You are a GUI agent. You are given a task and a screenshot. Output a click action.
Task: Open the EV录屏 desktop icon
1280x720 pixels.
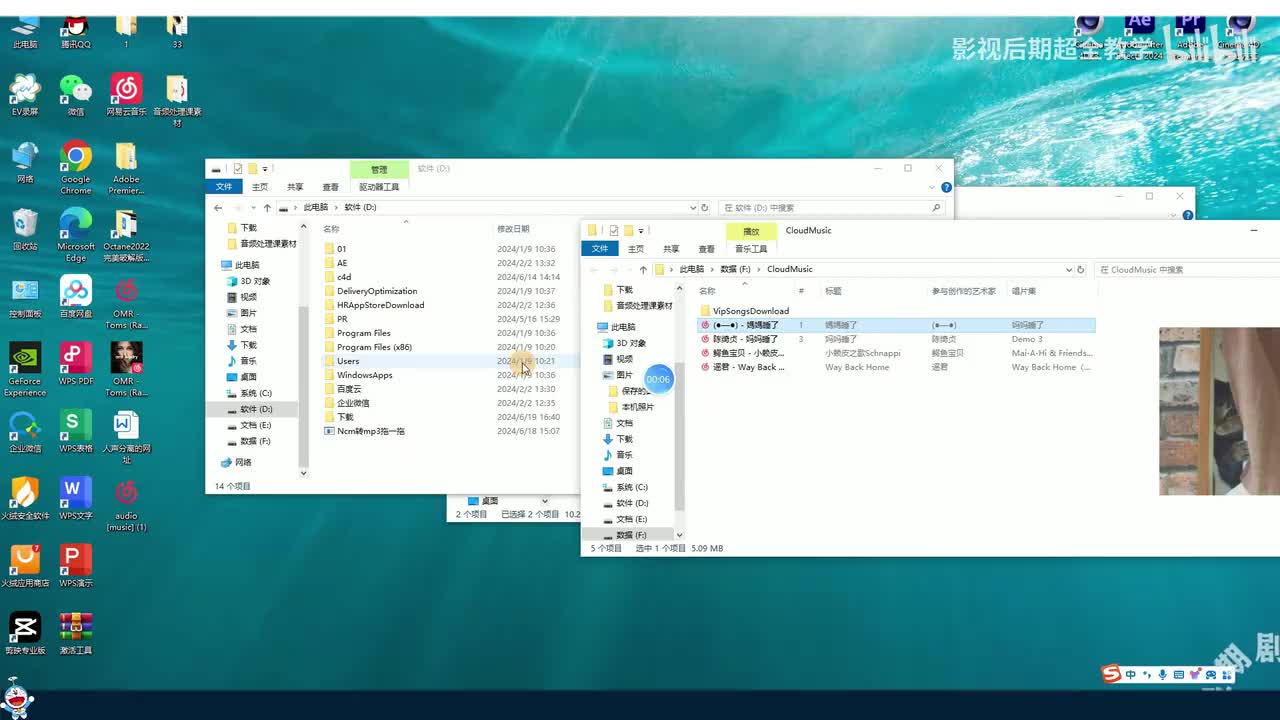pyautogui.click(x=25, y=95)
